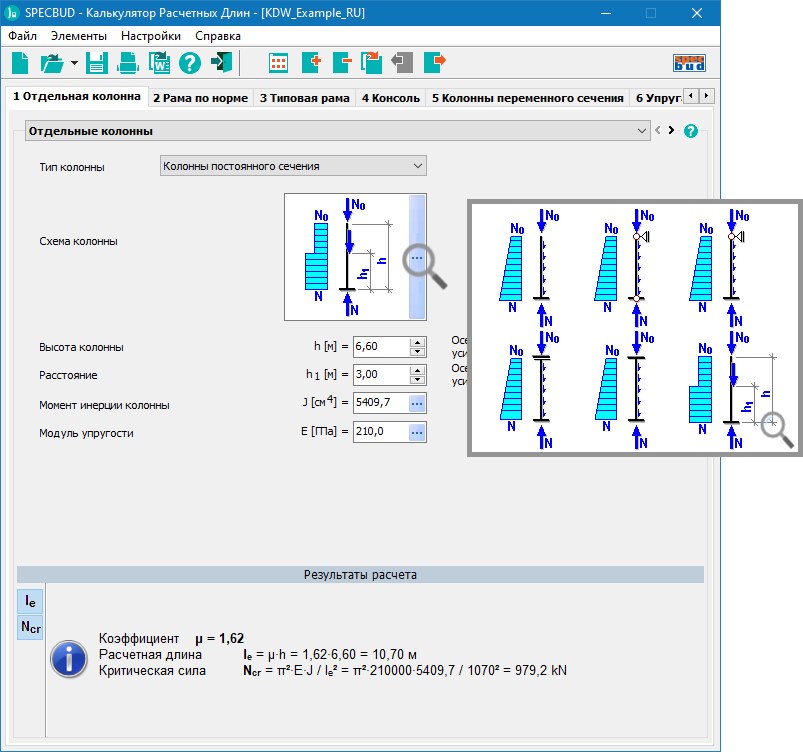The width and height of the screenshot is (803, 752).
Task: Click the red grid table icon
Action: 279,63
